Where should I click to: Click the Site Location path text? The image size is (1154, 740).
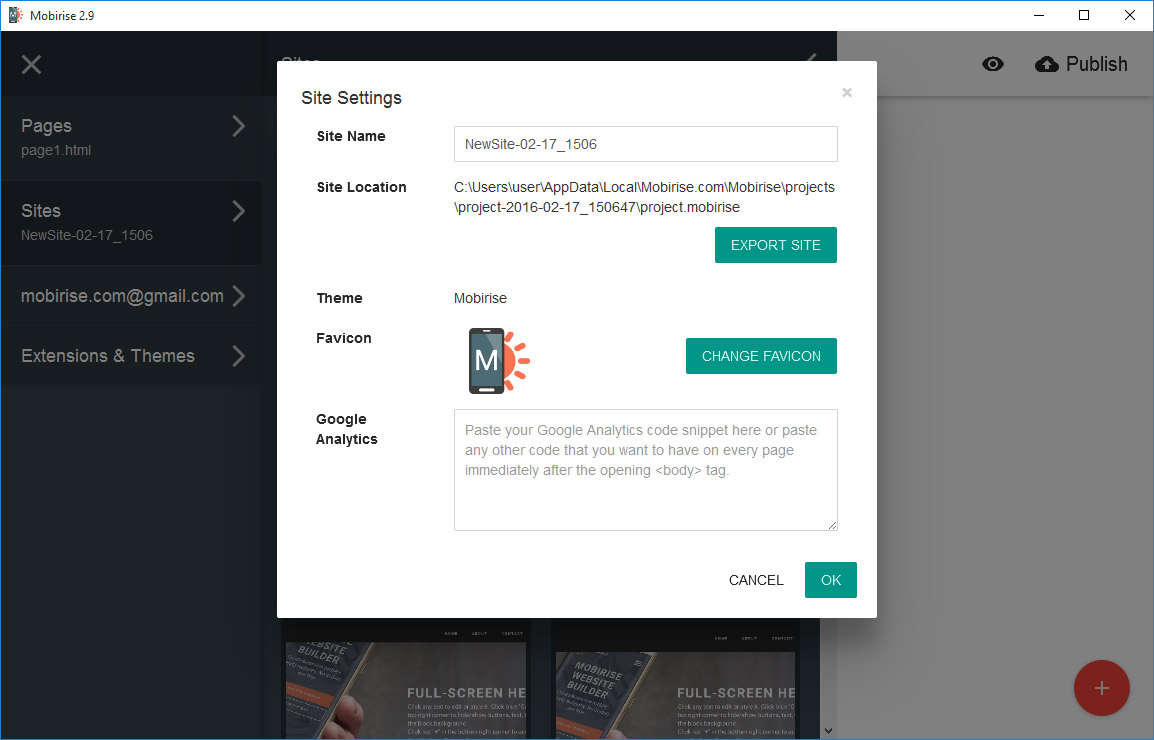pyautogui.click(x=644, y=197)
